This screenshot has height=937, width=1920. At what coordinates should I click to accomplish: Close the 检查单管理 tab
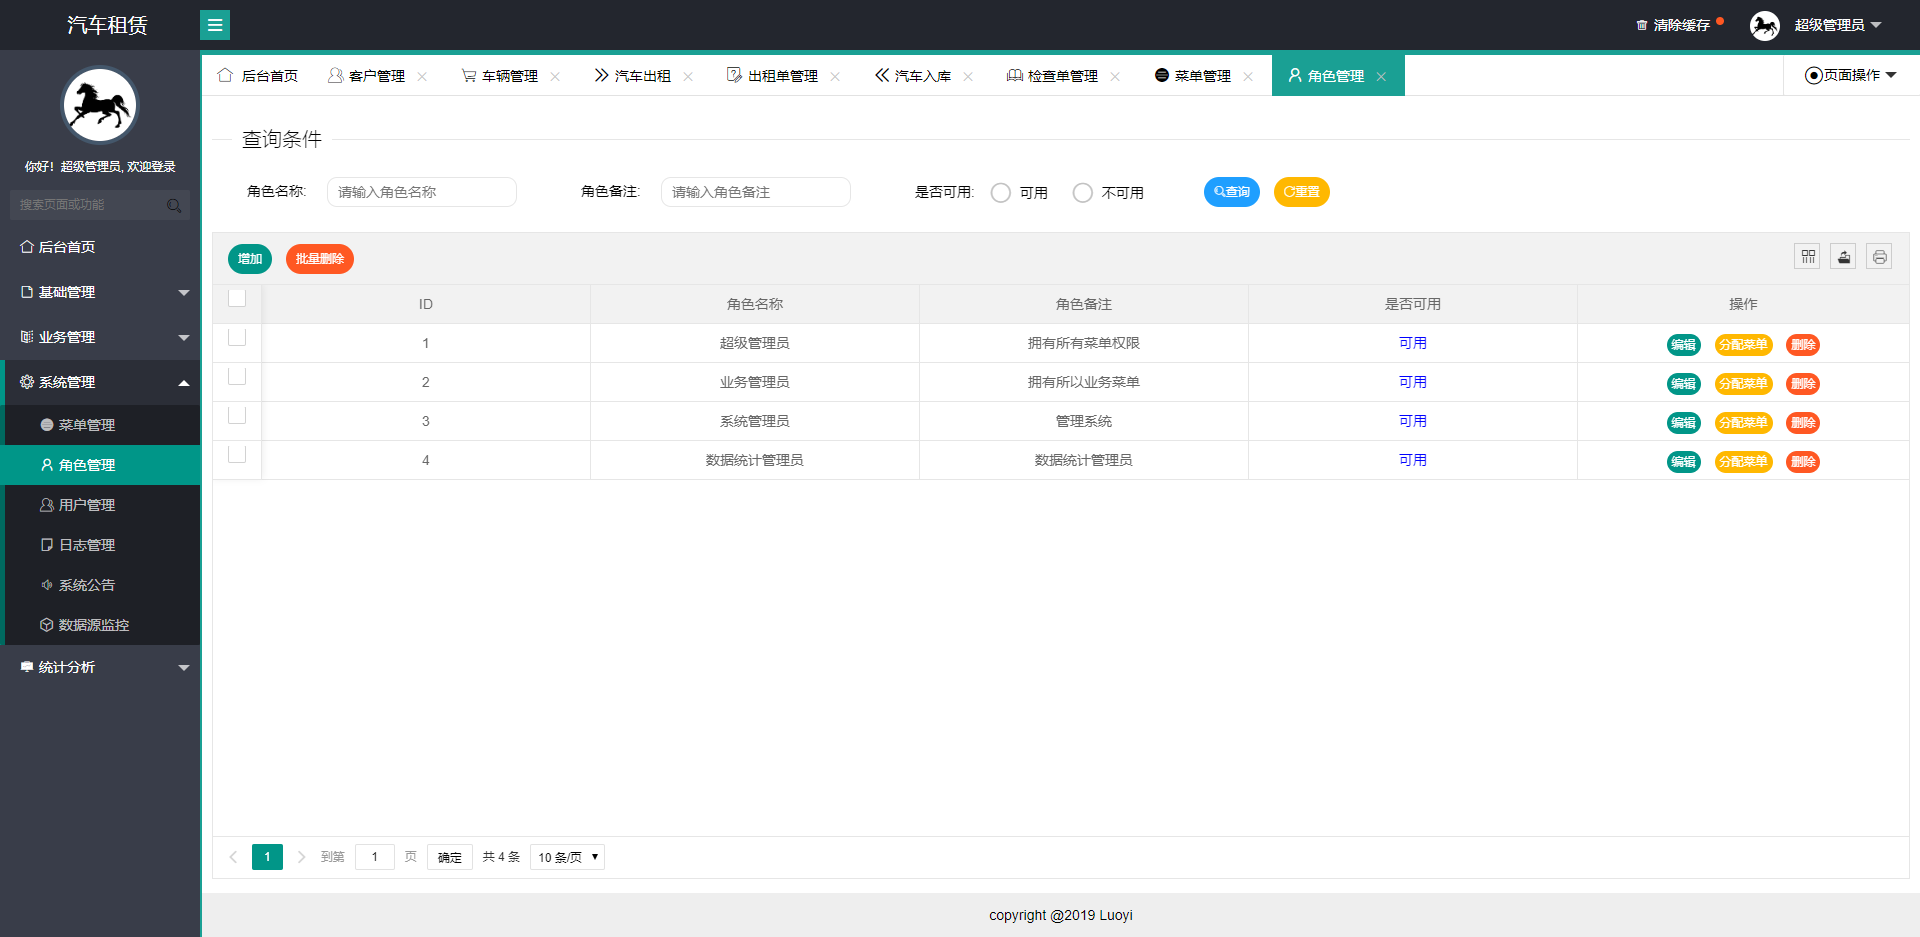1115,76
